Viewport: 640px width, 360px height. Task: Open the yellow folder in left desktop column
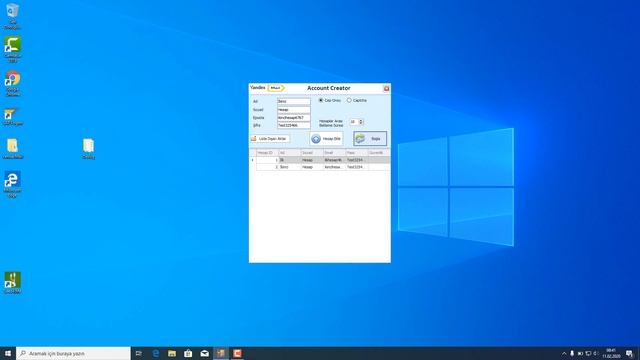pyautogui.click(x=12, y=149)
